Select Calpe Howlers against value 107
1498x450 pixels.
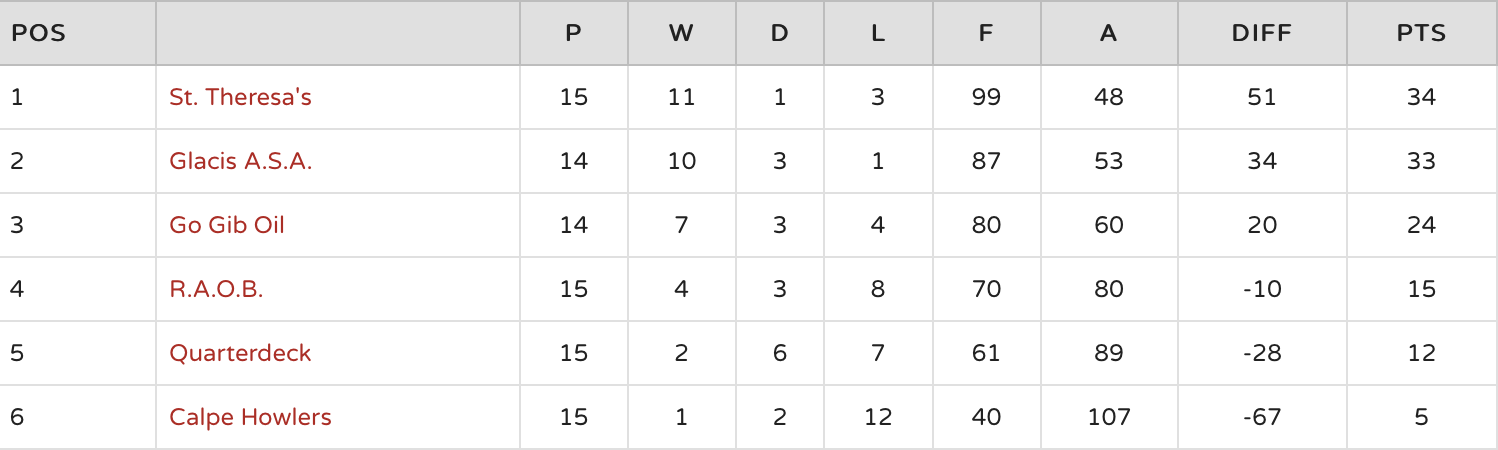coord(1108,417)
